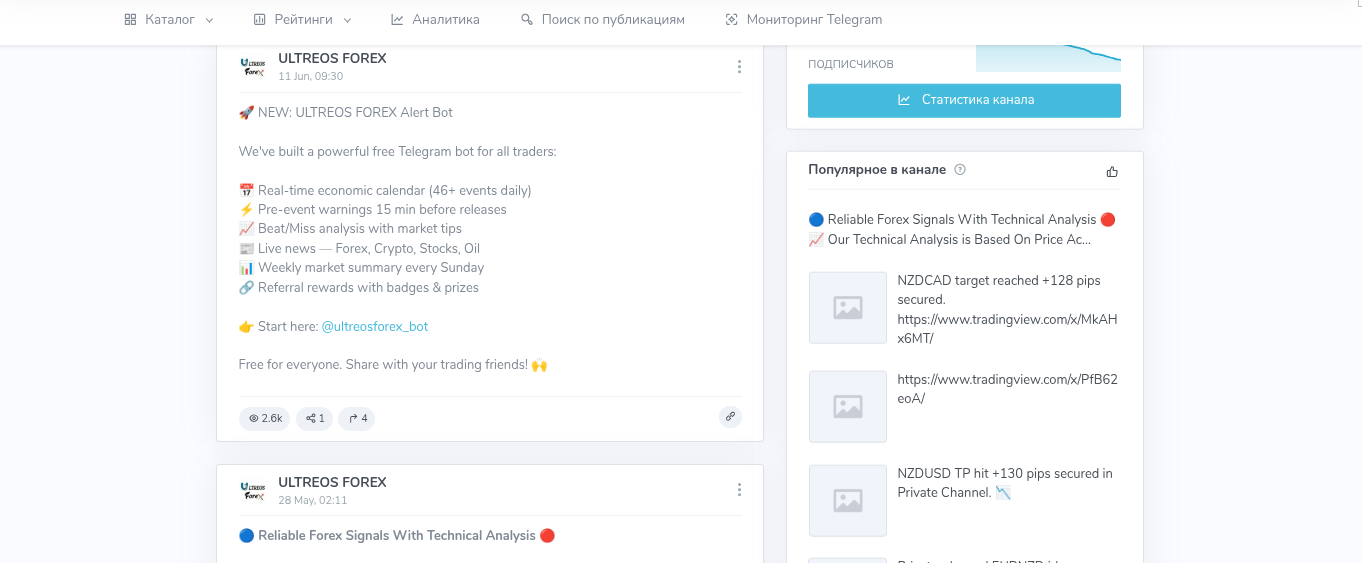
Task: Open the Аналитика menu item
Action: pos(435,20)
